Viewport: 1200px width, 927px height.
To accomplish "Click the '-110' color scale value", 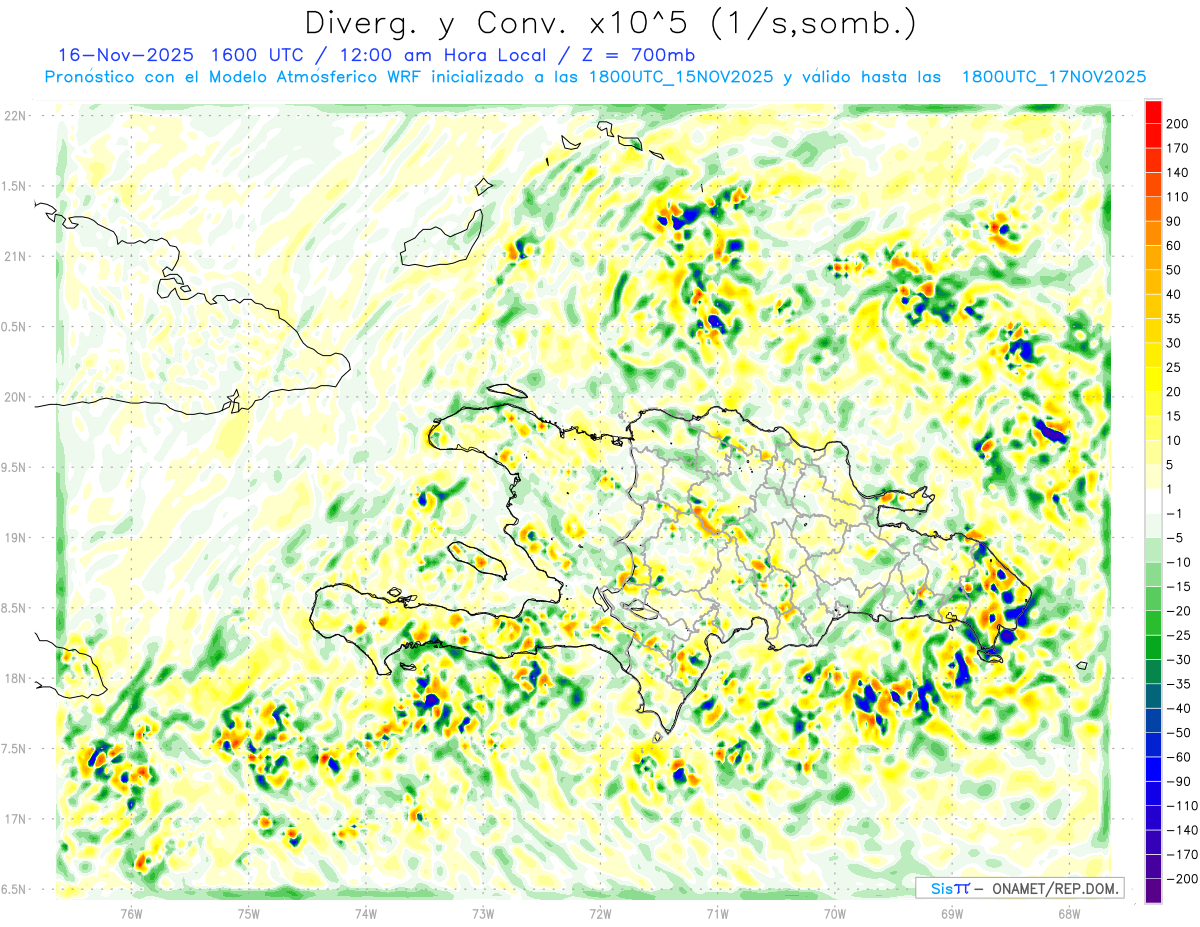I will [1184, 805].
